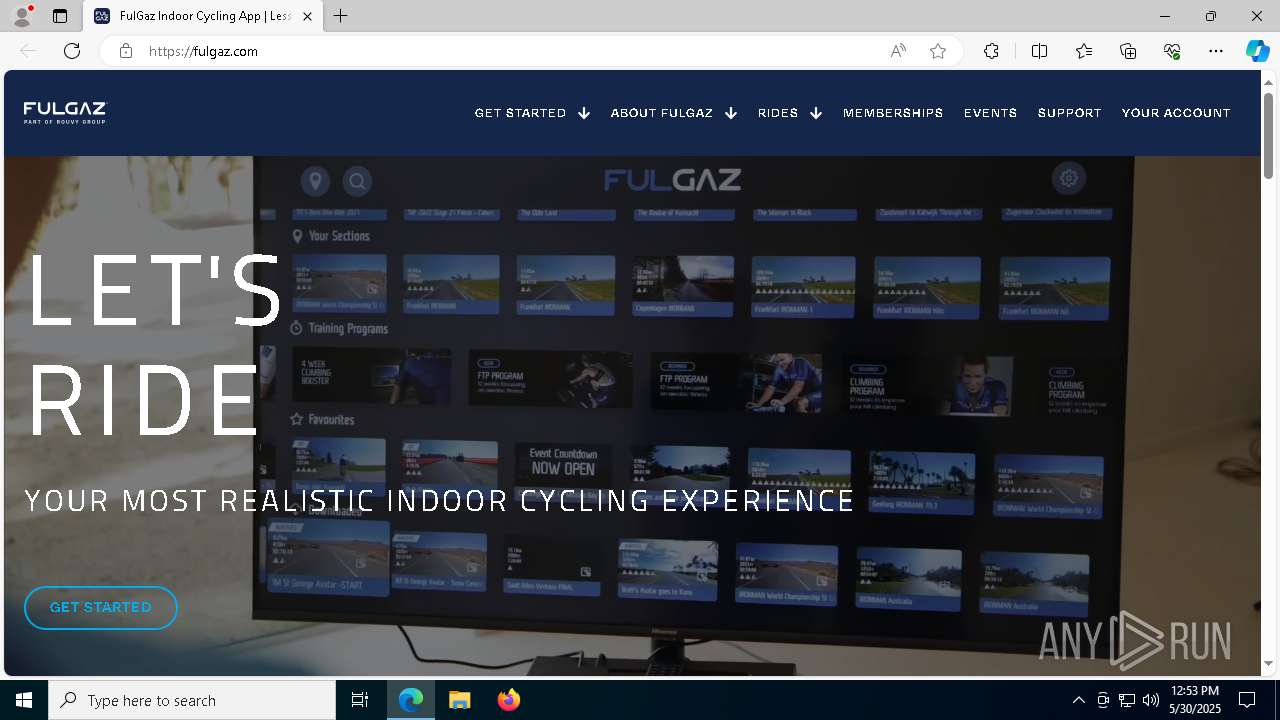
Task: View site information lock icon
Action: pos(125,51)
